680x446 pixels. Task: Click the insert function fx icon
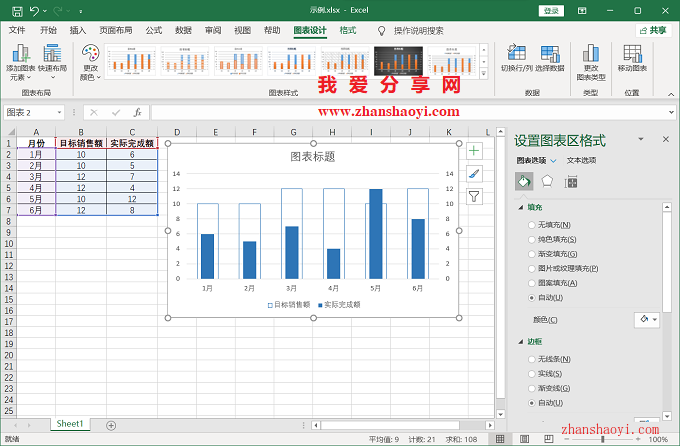click(x=137, y=113)
